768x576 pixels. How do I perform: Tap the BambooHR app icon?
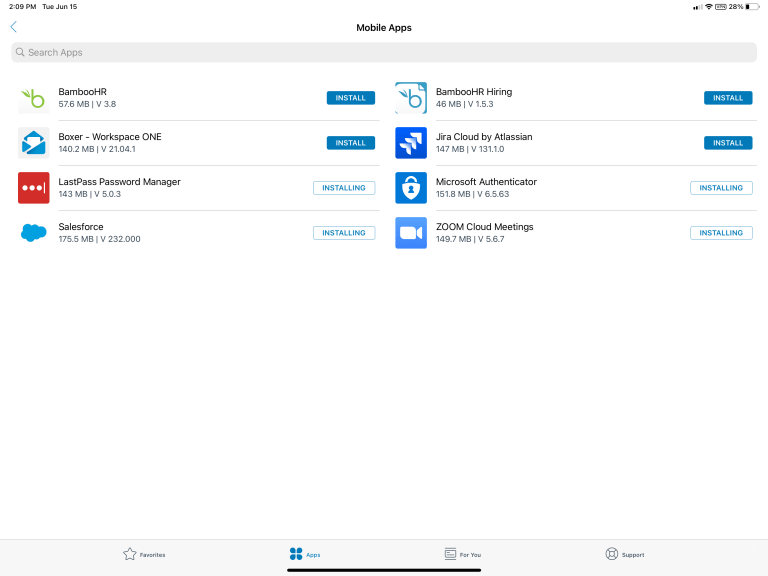pos(33,98)
